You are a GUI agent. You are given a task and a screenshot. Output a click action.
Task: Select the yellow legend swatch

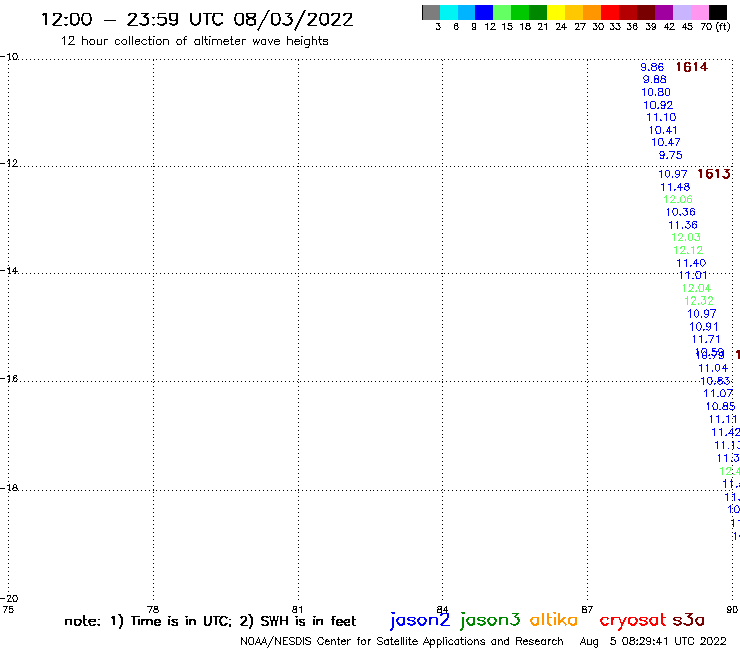coord(556,12)
